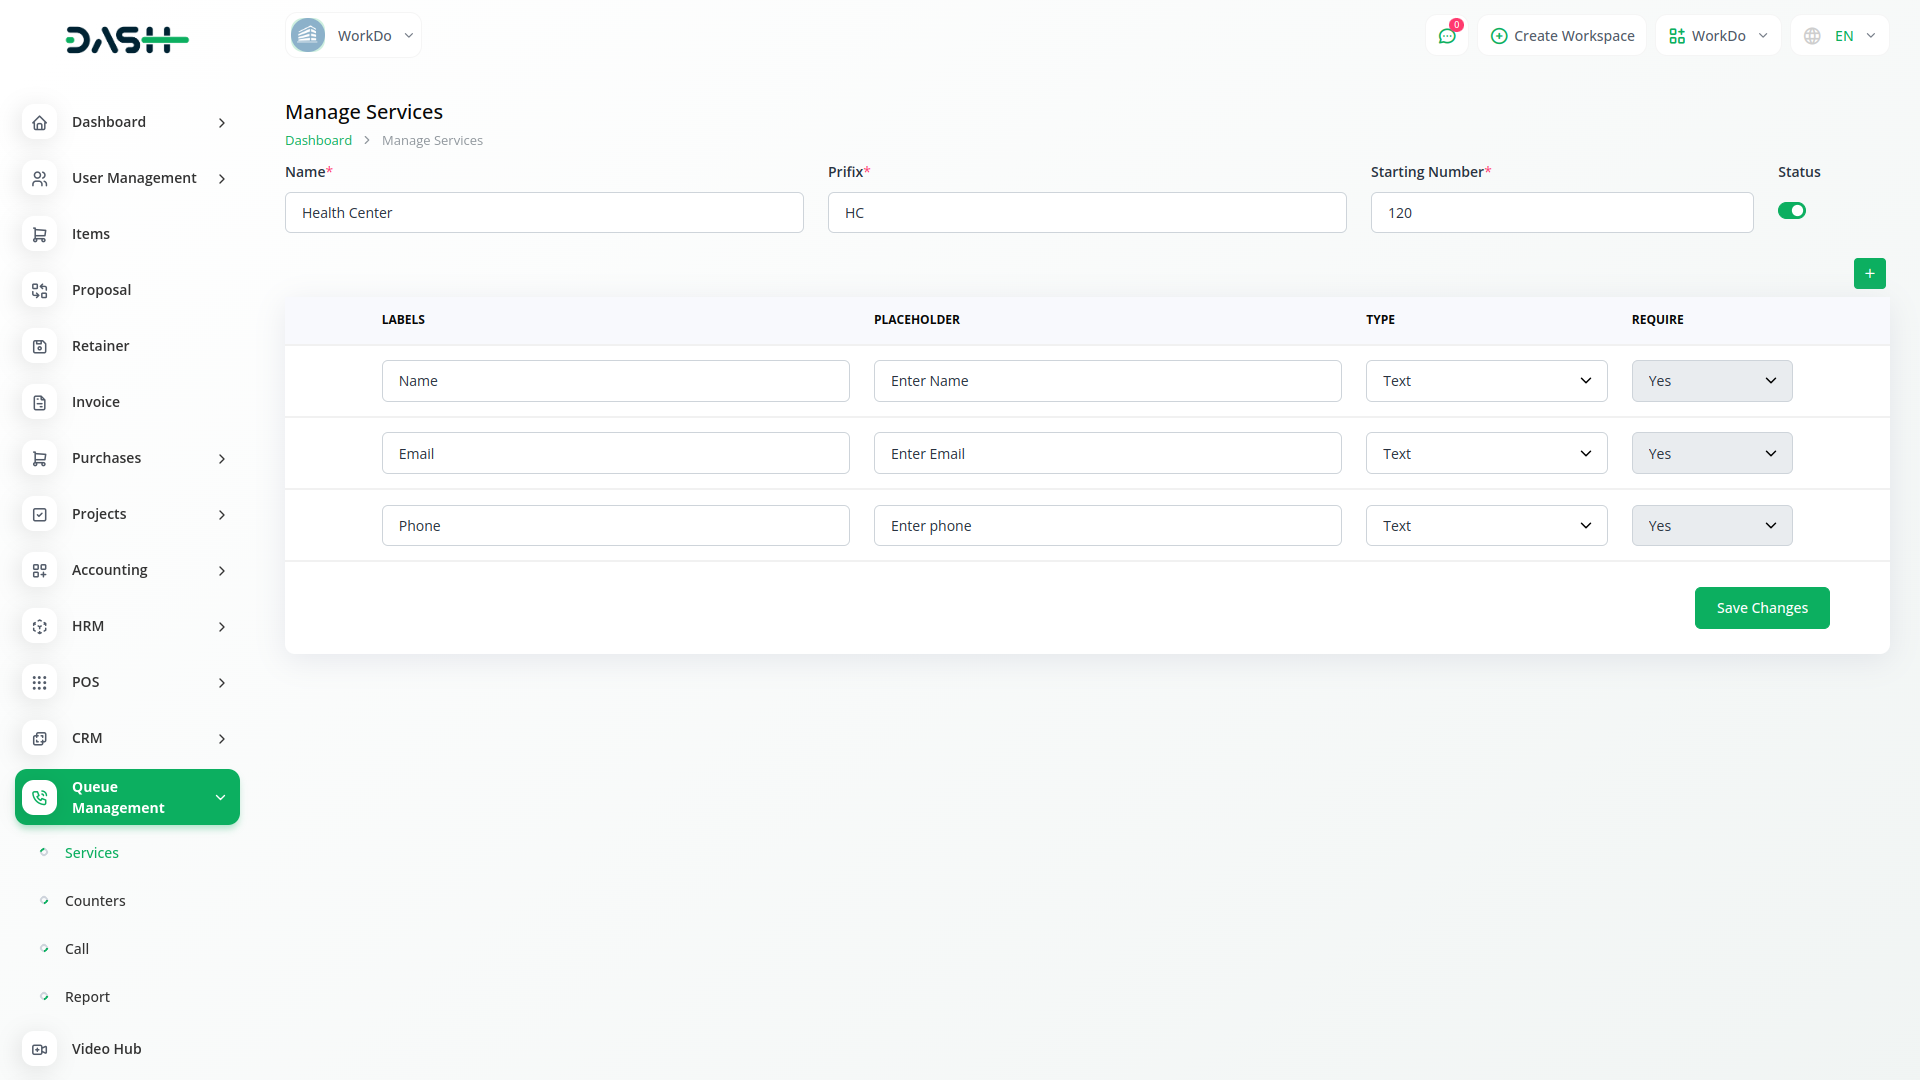Click the Save Changes button
The height and width of the screenshot is (1080, 1920).
(x=1761, y=608)
